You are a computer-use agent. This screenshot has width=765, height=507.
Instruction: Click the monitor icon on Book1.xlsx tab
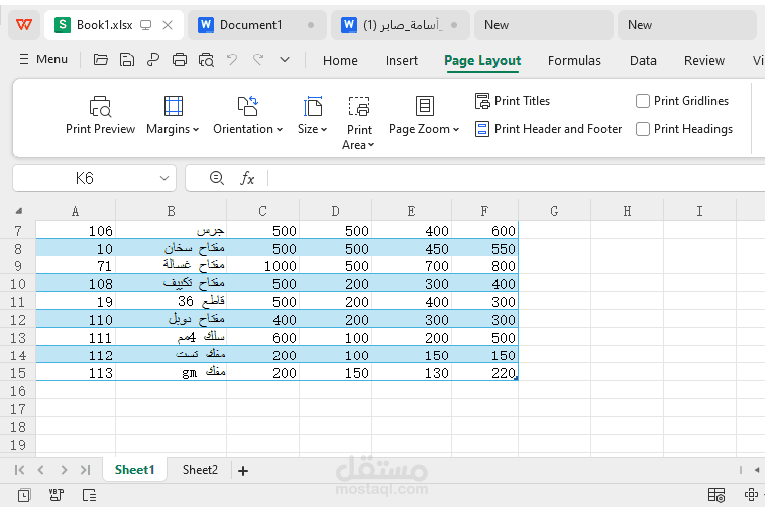coord(145,25)
